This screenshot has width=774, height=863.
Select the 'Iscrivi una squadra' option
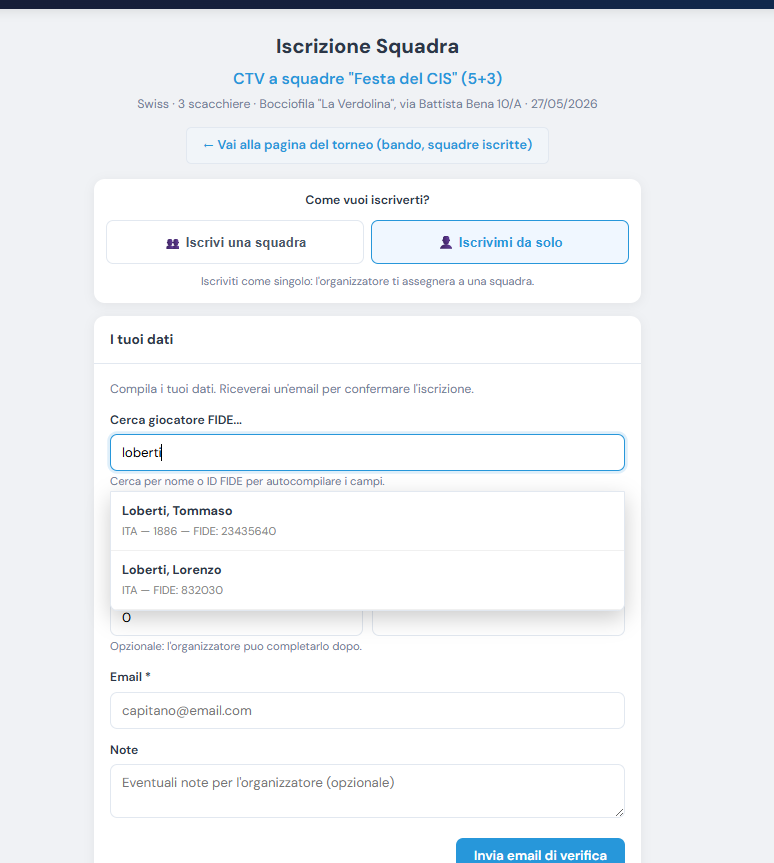coord(235,242)
